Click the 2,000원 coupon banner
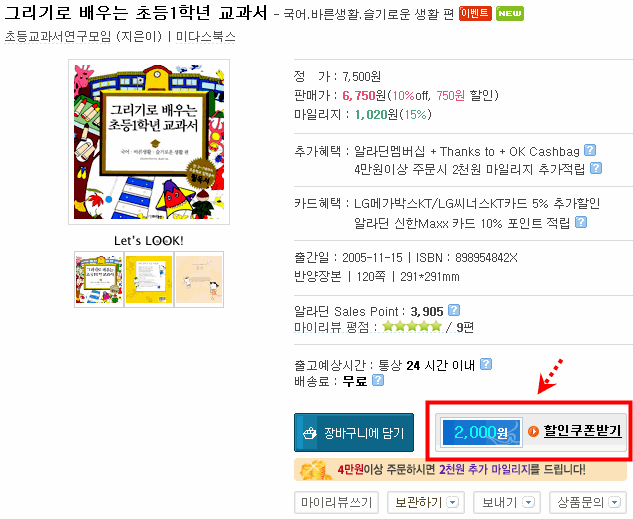This screenshot has height=519, width=633. [x=482, y=432]
